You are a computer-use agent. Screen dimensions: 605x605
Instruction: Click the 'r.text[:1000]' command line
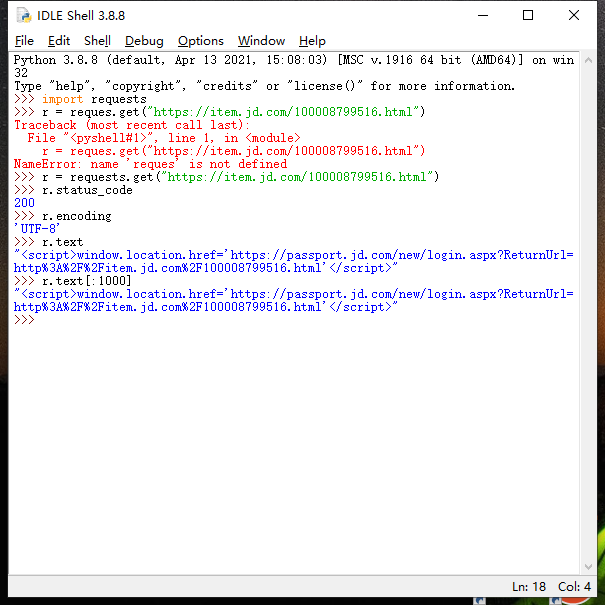click(x=73, y=281)
